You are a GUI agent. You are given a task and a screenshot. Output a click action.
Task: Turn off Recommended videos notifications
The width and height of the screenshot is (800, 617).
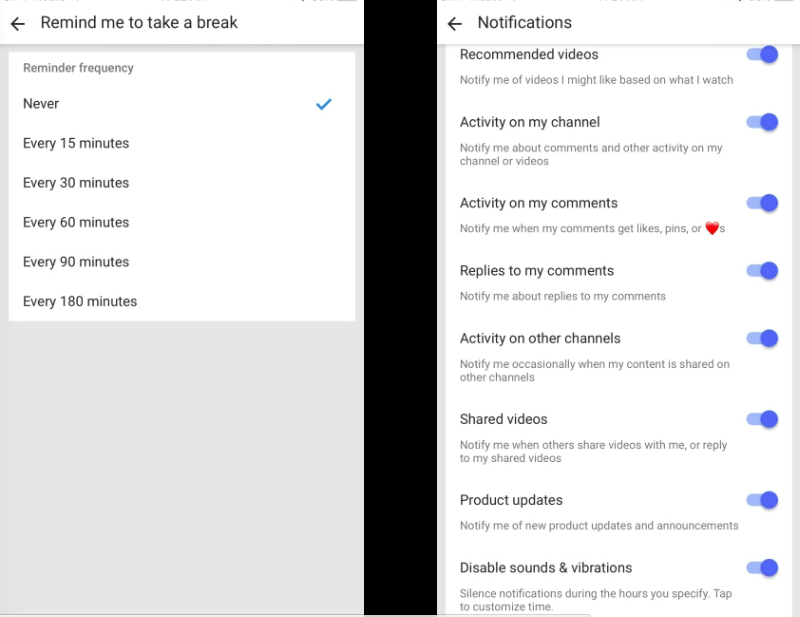tap(762, 55)
